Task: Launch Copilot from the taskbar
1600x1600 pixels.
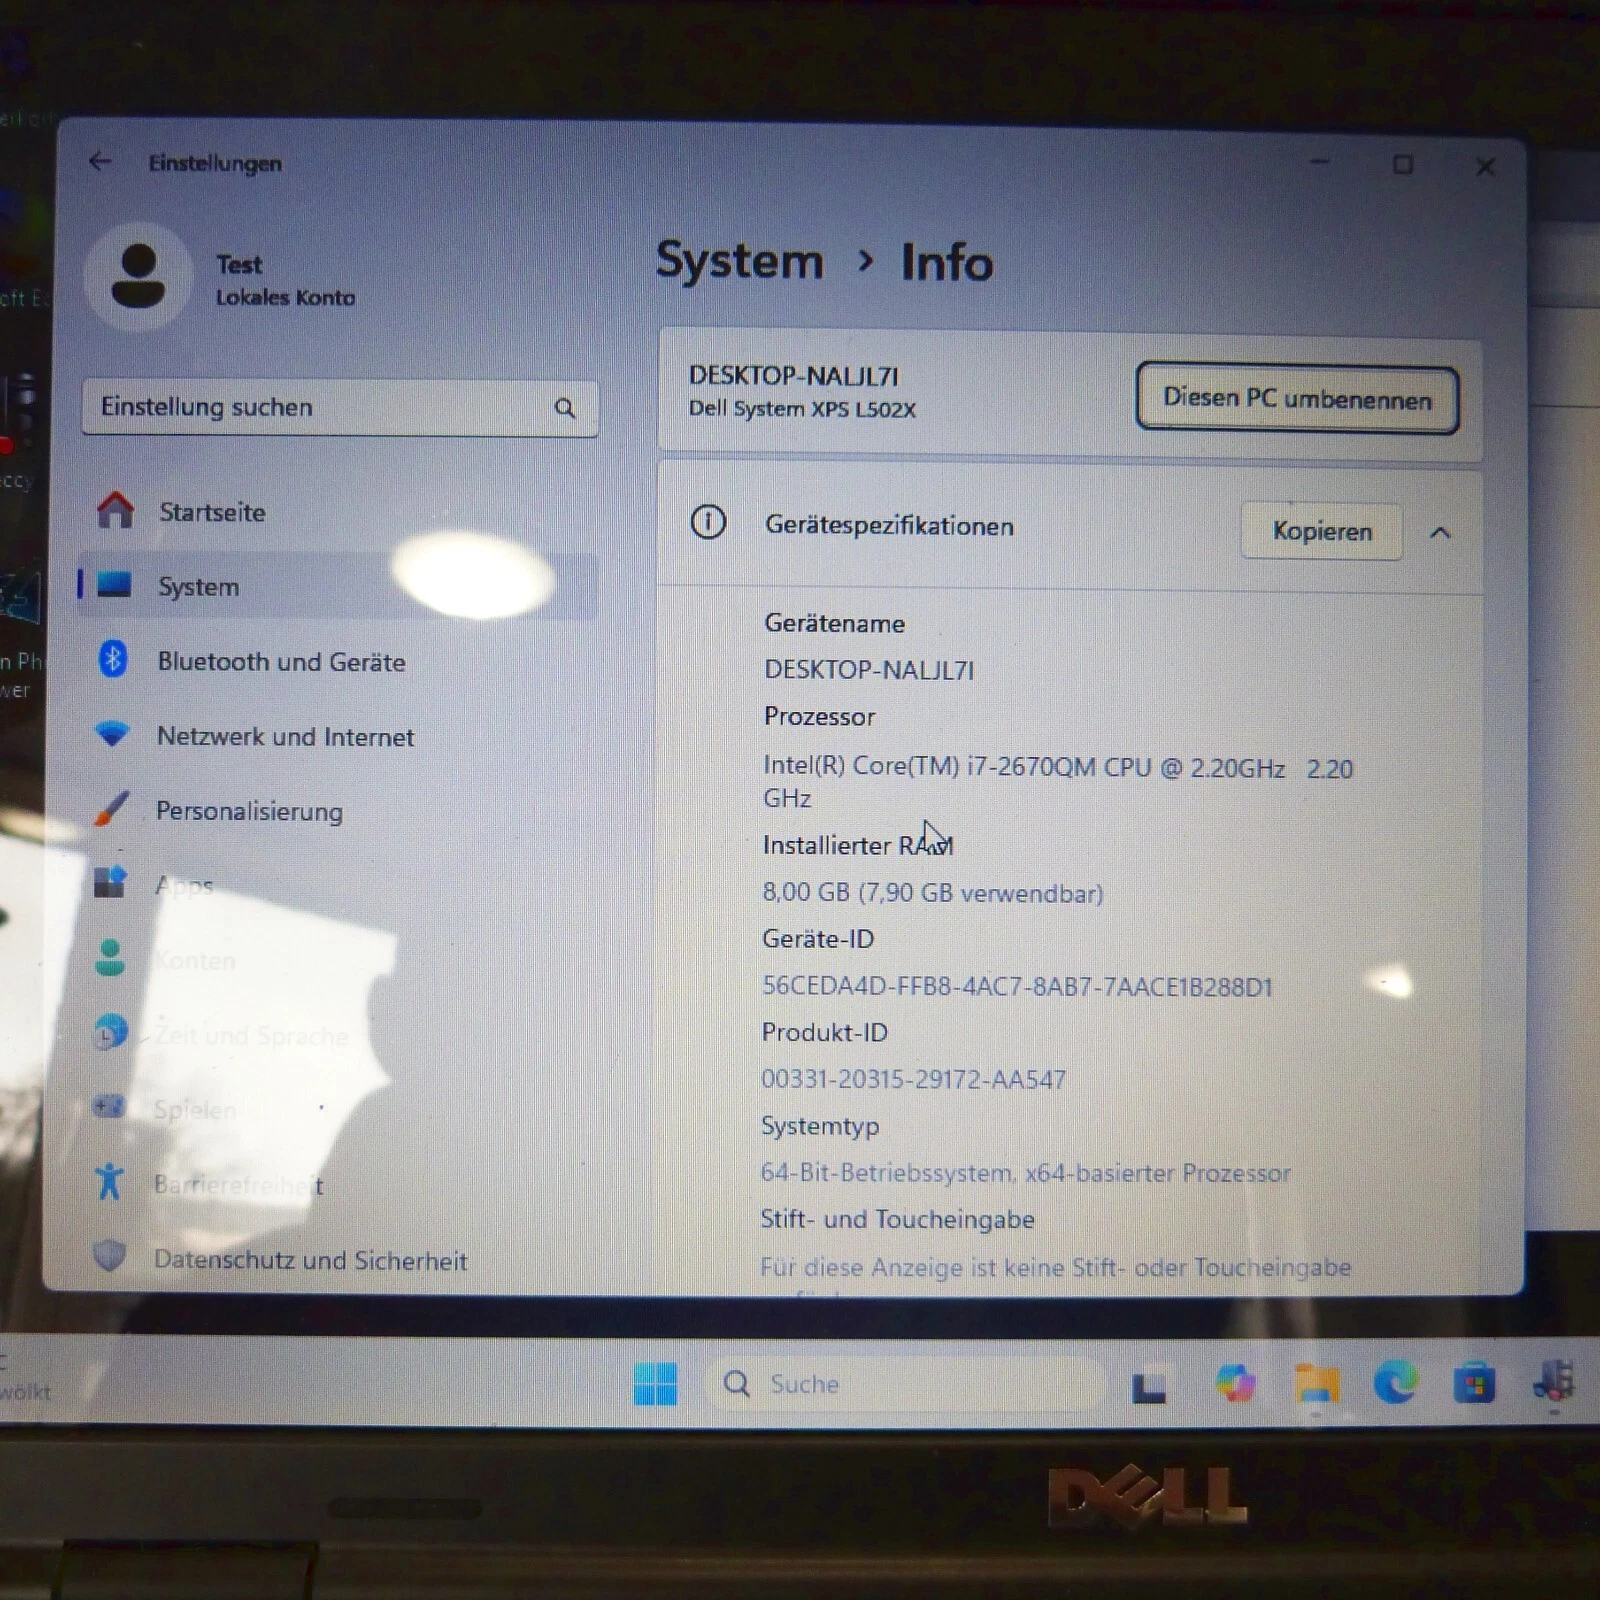Action: click(x=1236, y=1384)
